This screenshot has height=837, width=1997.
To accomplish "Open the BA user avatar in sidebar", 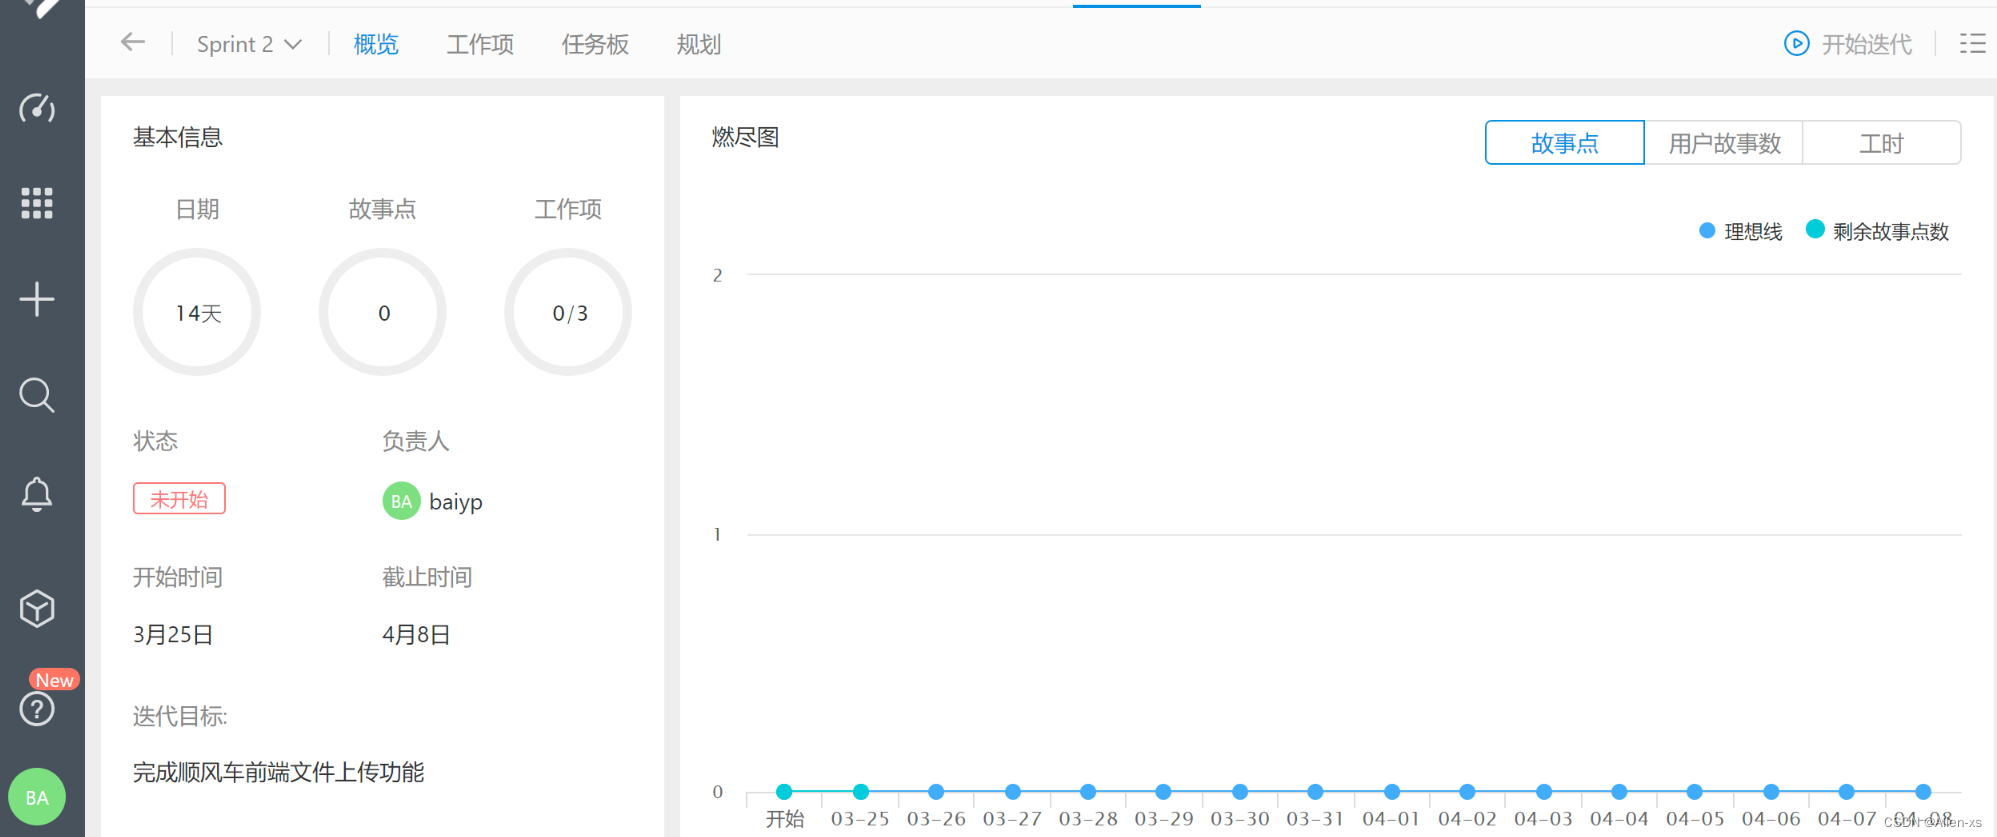I will [x=37, y=797].
